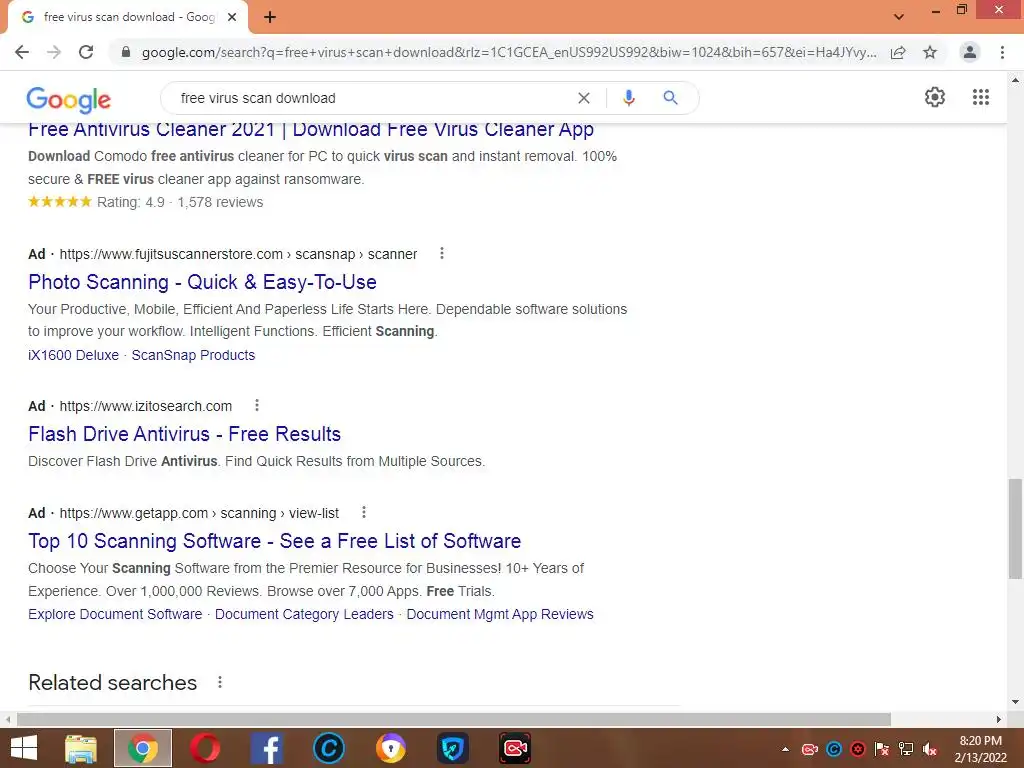Open Photo Scanning - Quick & Easy-To-Use ad
The image size is (1024, 768).
pyautogui.click(x=202, y=282)
